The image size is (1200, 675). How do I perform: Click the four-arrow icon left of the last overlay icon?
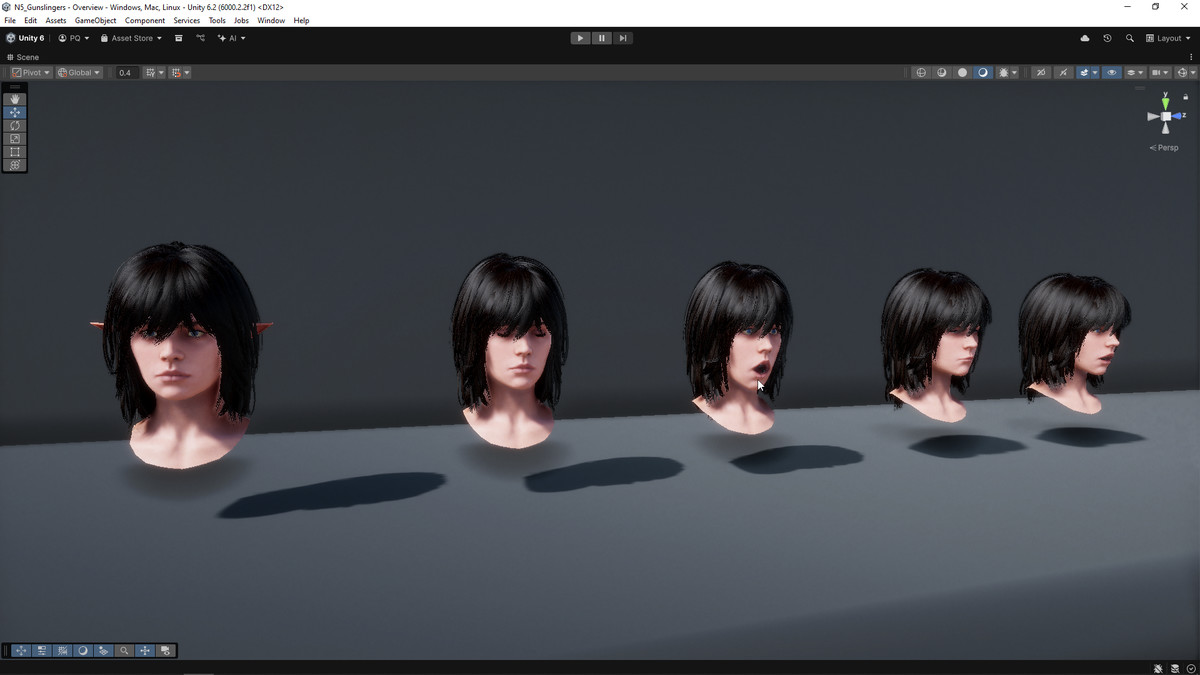pos(145,650)
